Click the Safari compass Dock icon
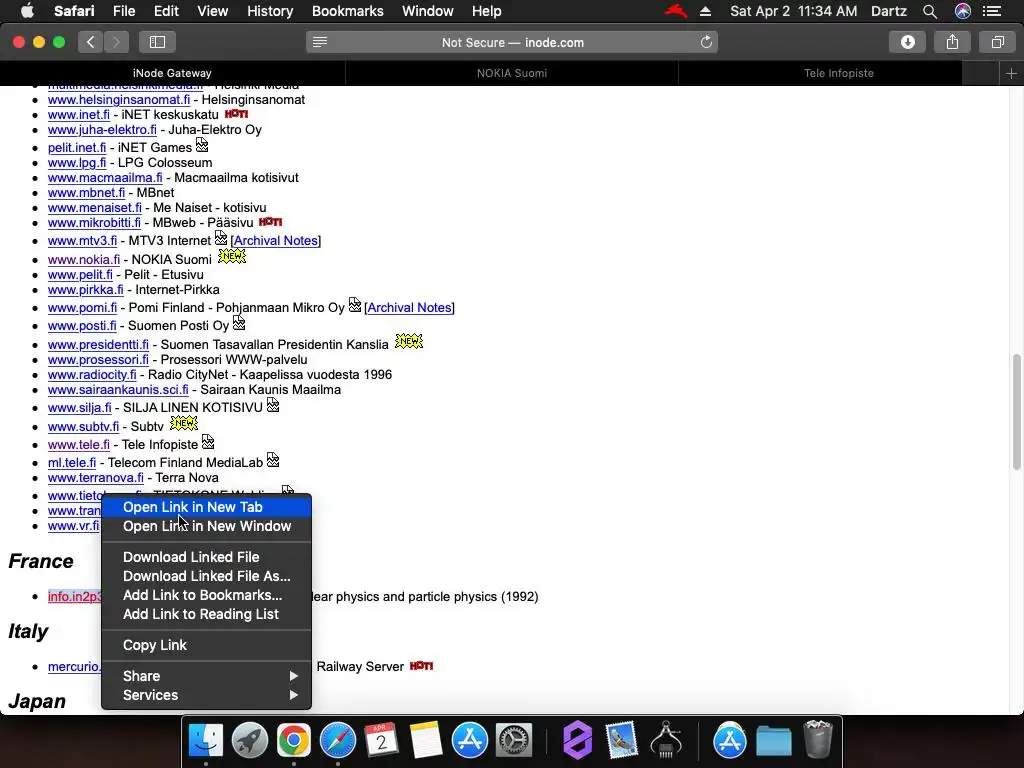The image size is (1024, 768). 338,741
